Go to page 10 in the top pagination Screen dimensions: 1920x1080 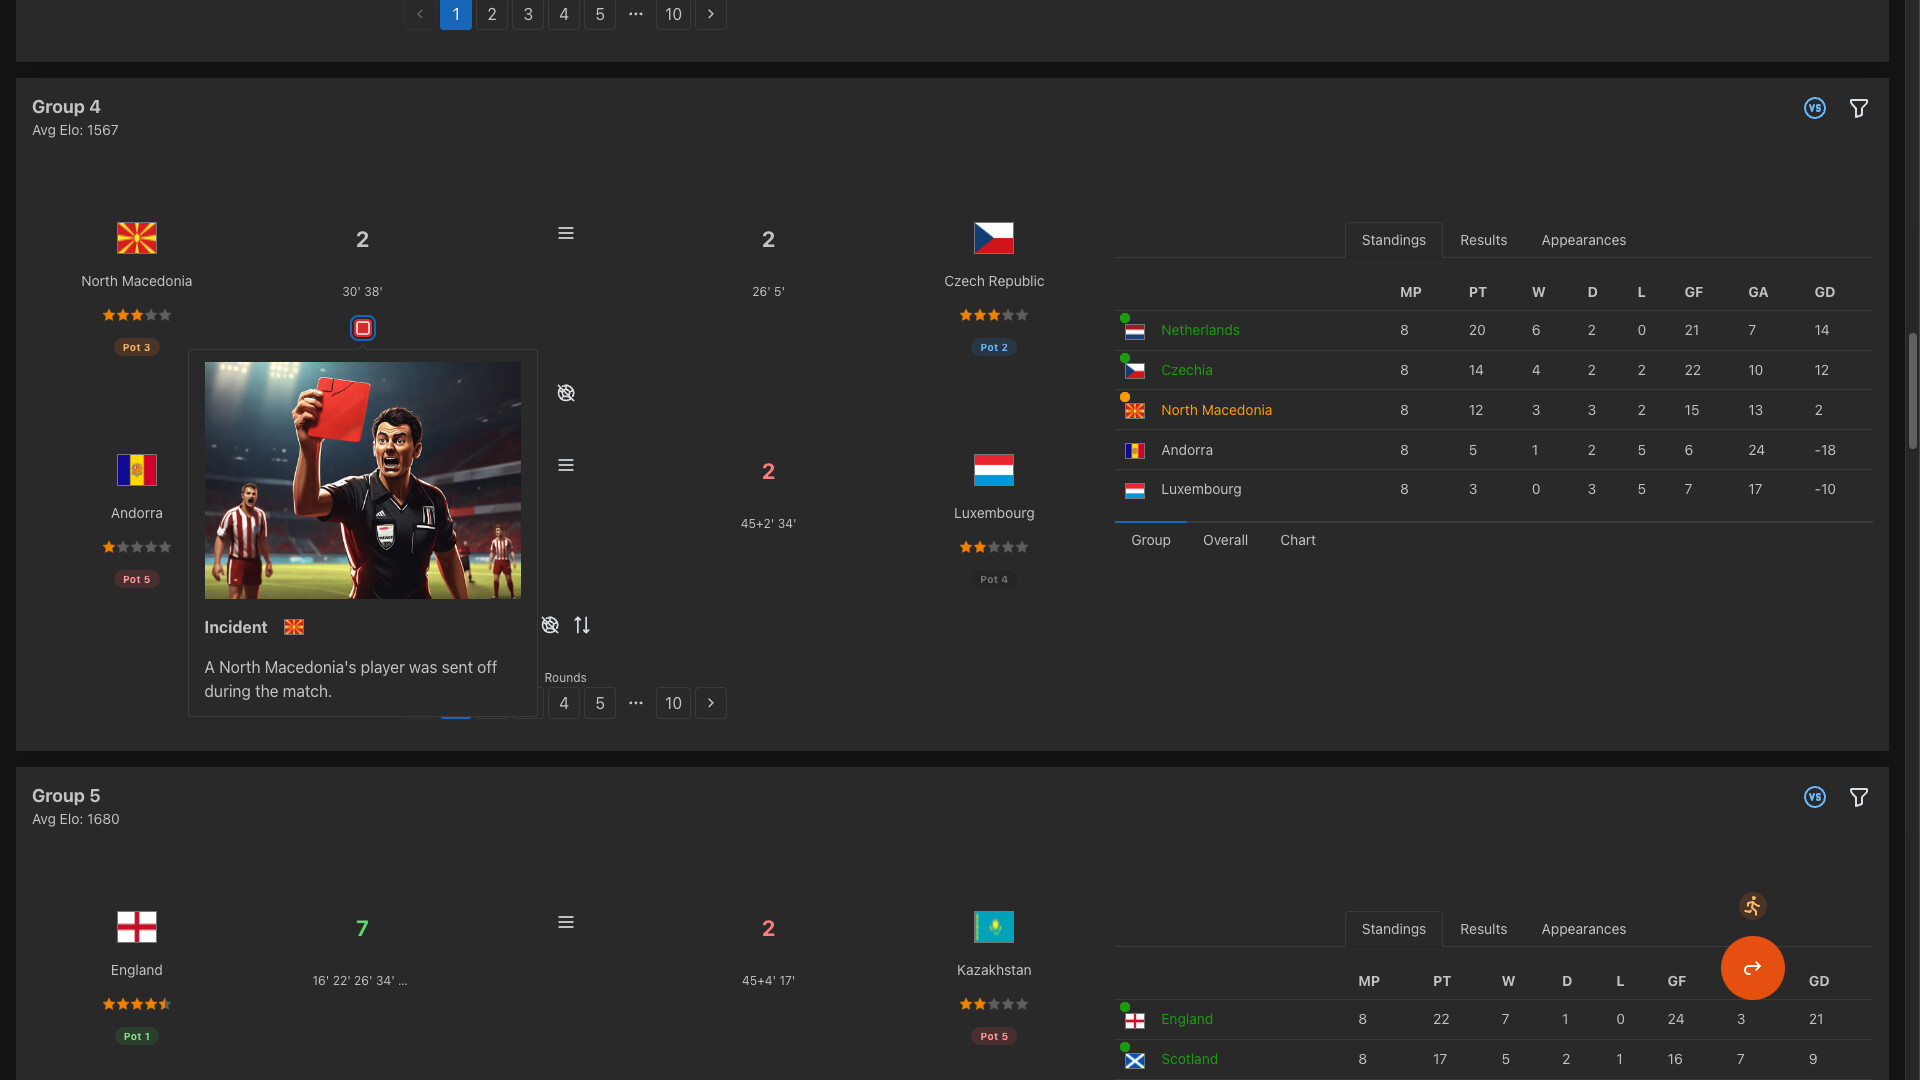[x=672, y=14]
